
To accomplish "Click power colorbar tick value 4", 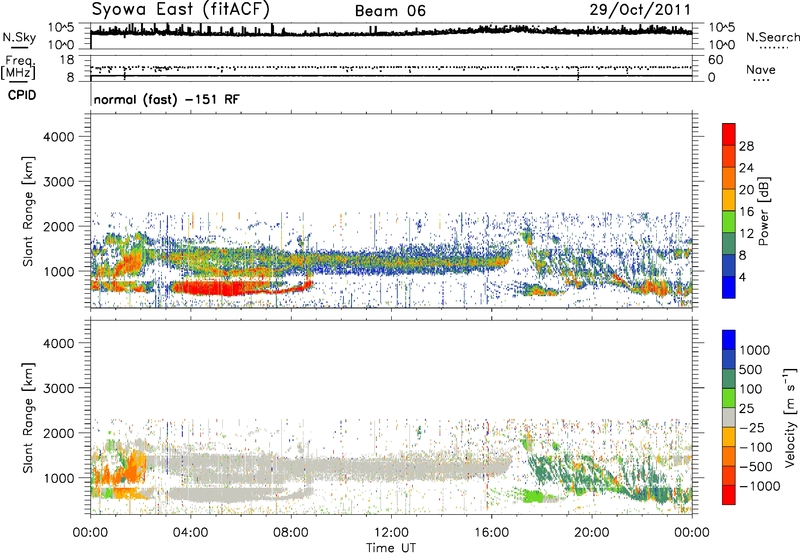I will (742, 277).
